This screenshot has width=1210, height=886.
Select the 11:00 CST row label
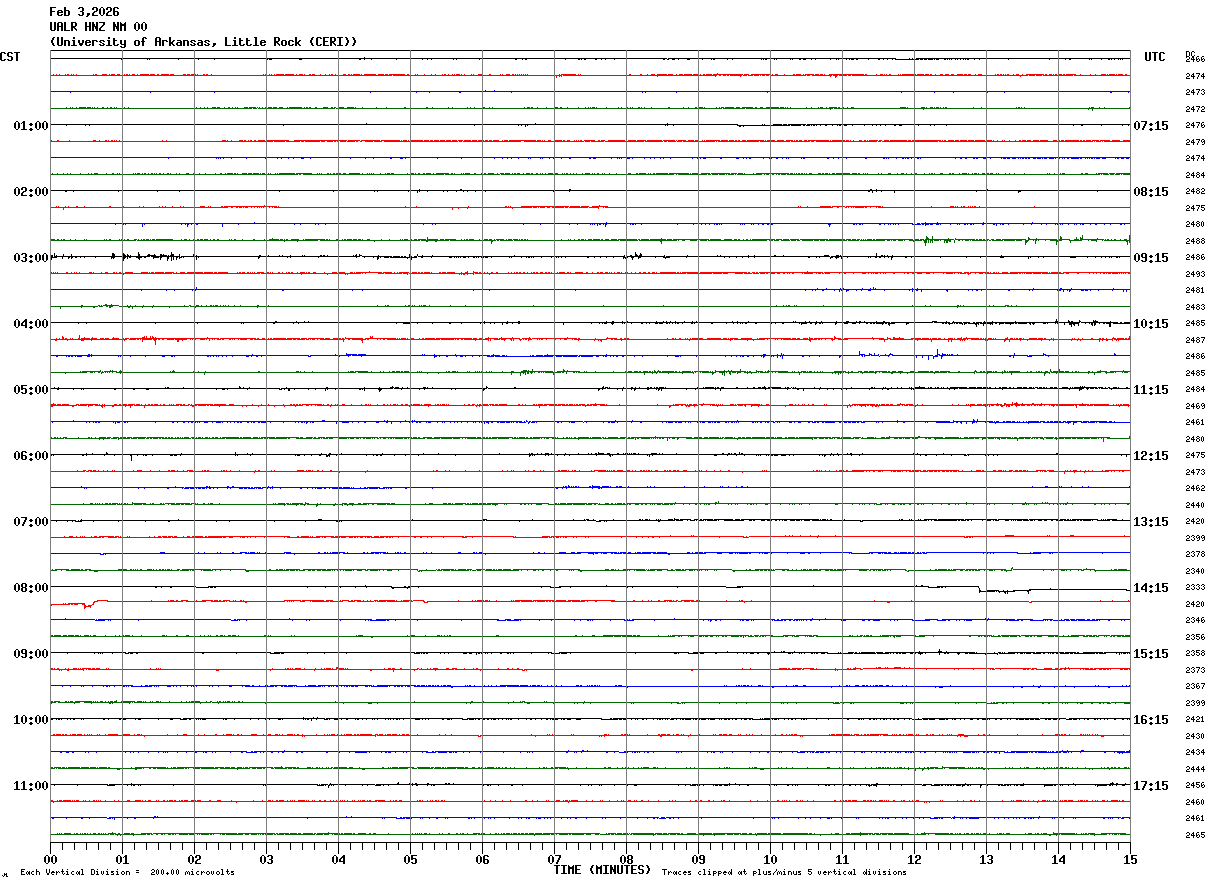(x=31, y=786)
